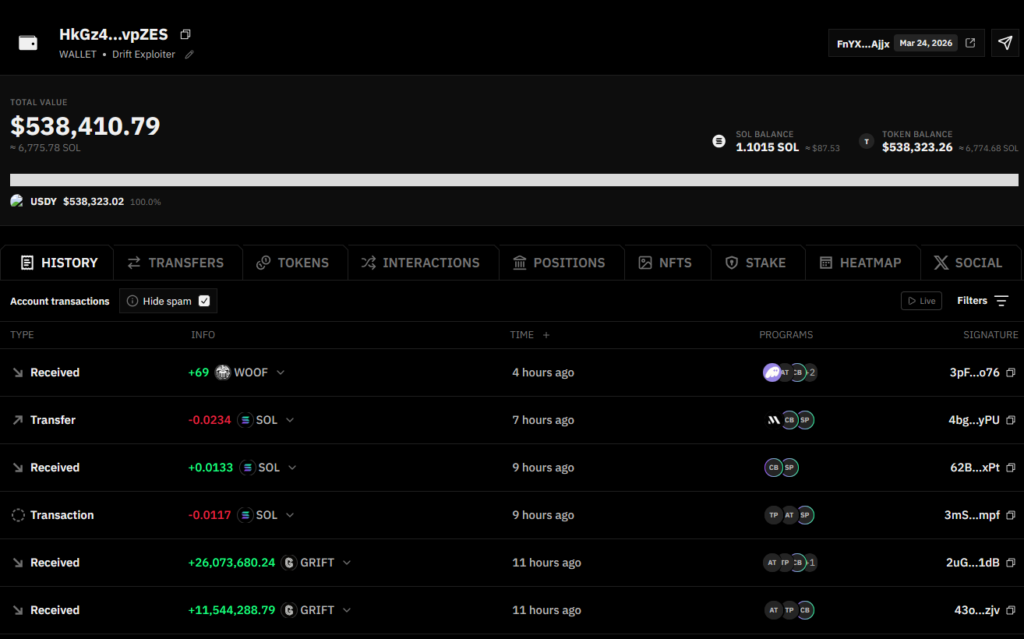
Task: Open the Filters menu
Action: [x=982, y=301]
